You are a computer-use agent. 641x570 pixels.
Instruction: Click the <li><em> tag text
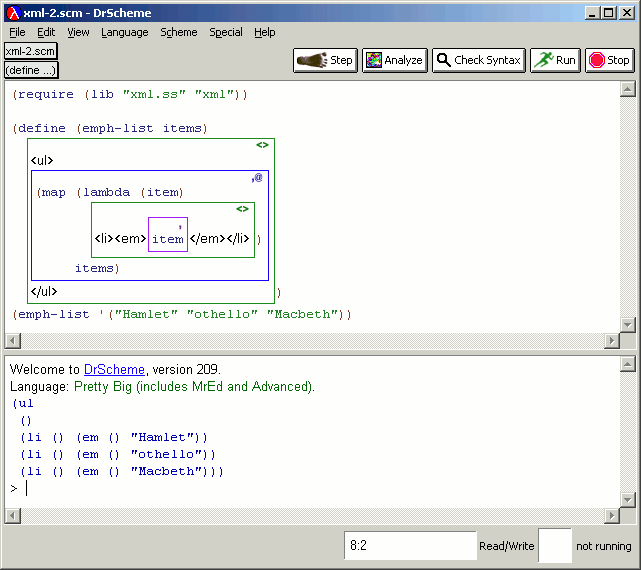(x=120, y=238)
